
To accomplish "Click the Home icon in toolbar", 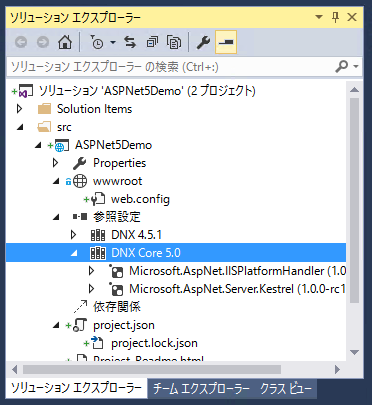I will [65, 42].
